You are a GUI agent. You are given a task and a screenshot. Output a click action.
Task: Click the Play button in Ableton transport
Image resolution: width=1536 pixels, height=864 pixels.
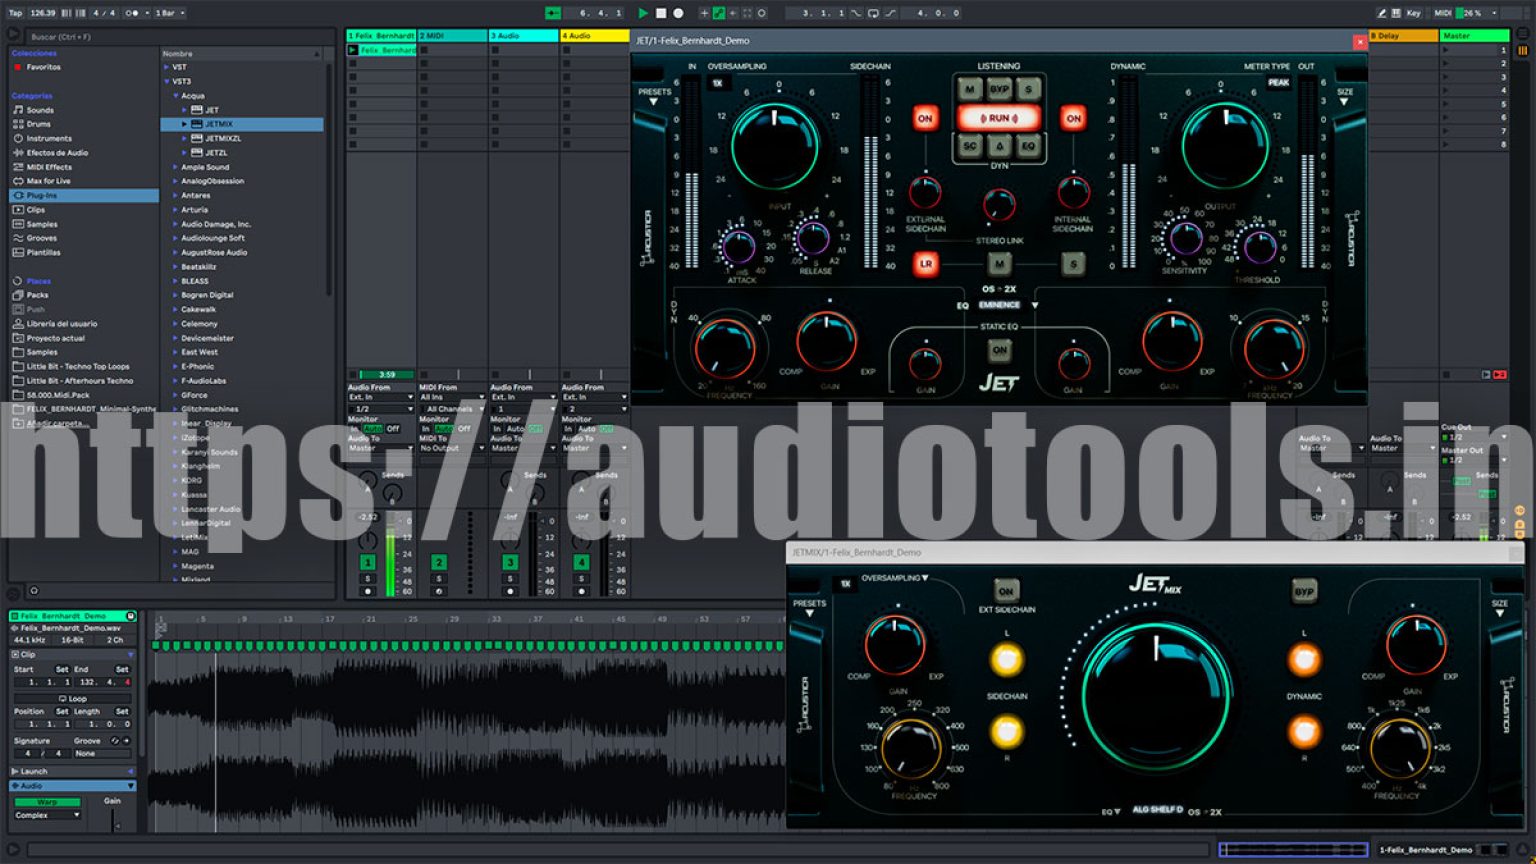[643, 13]
